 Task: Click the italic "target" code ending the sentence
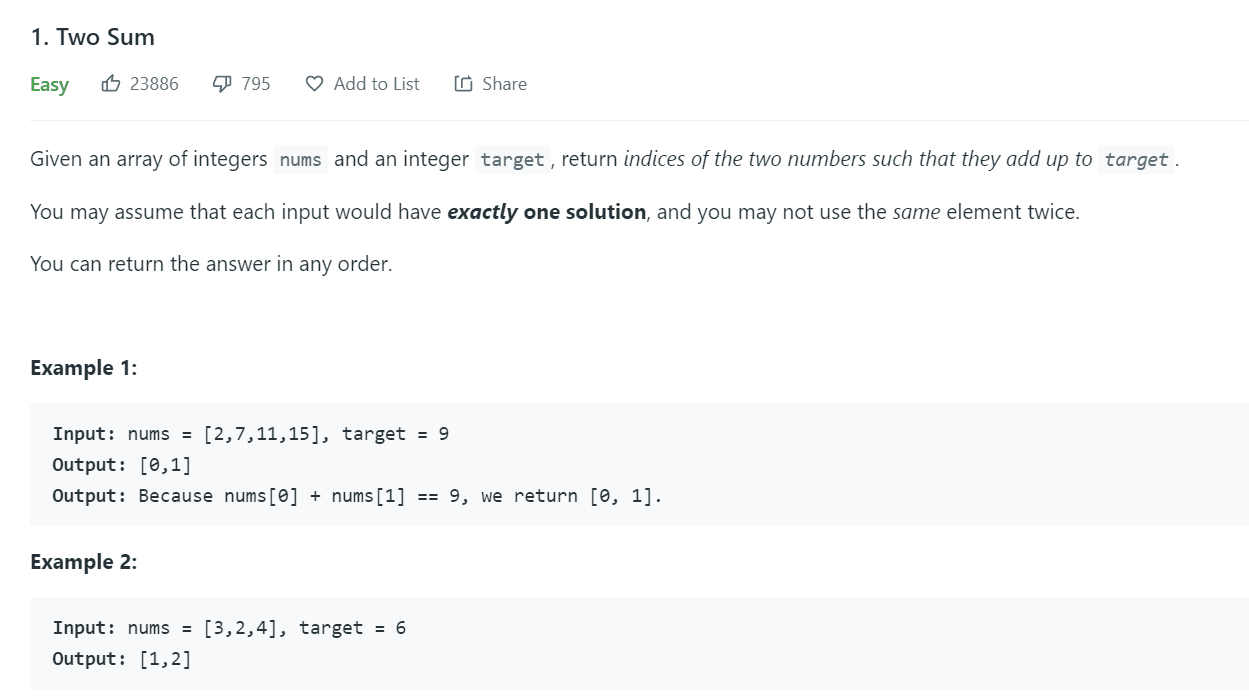[x=1136, y=160]
